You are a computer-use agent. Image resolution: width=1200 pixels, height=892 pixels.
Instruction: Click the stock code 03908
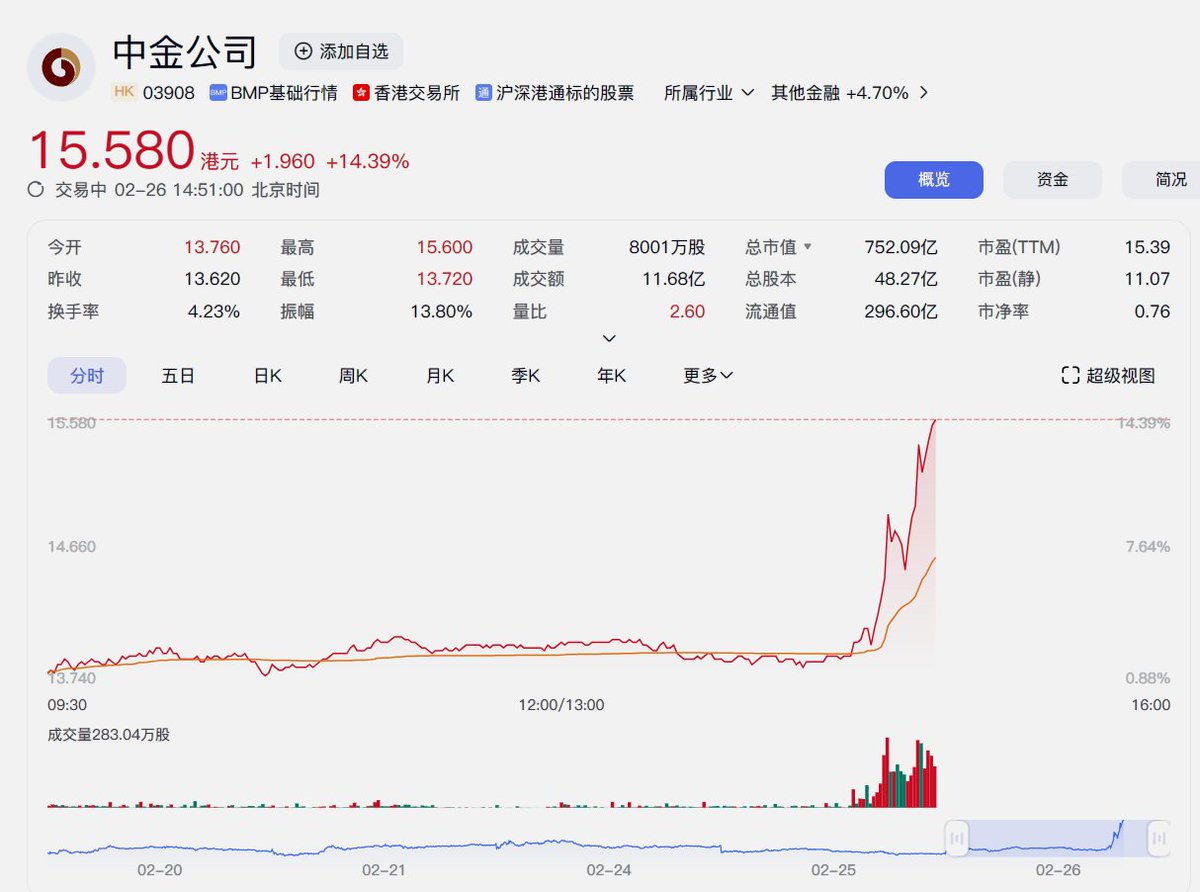click(x=169, y=93)
